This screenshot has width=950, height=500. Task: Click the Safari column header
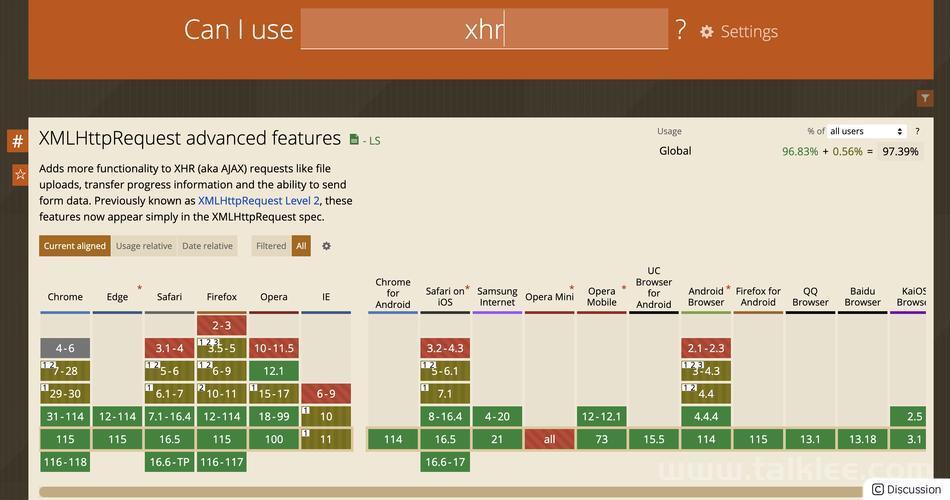(169, 297)
